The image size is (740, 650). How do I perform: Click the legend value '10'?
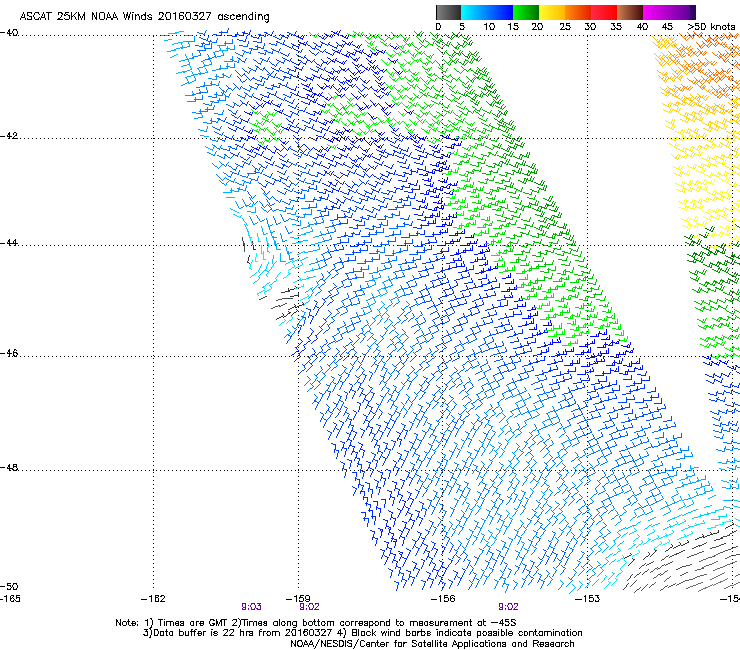pyautogui.click(x=489, y=26)
